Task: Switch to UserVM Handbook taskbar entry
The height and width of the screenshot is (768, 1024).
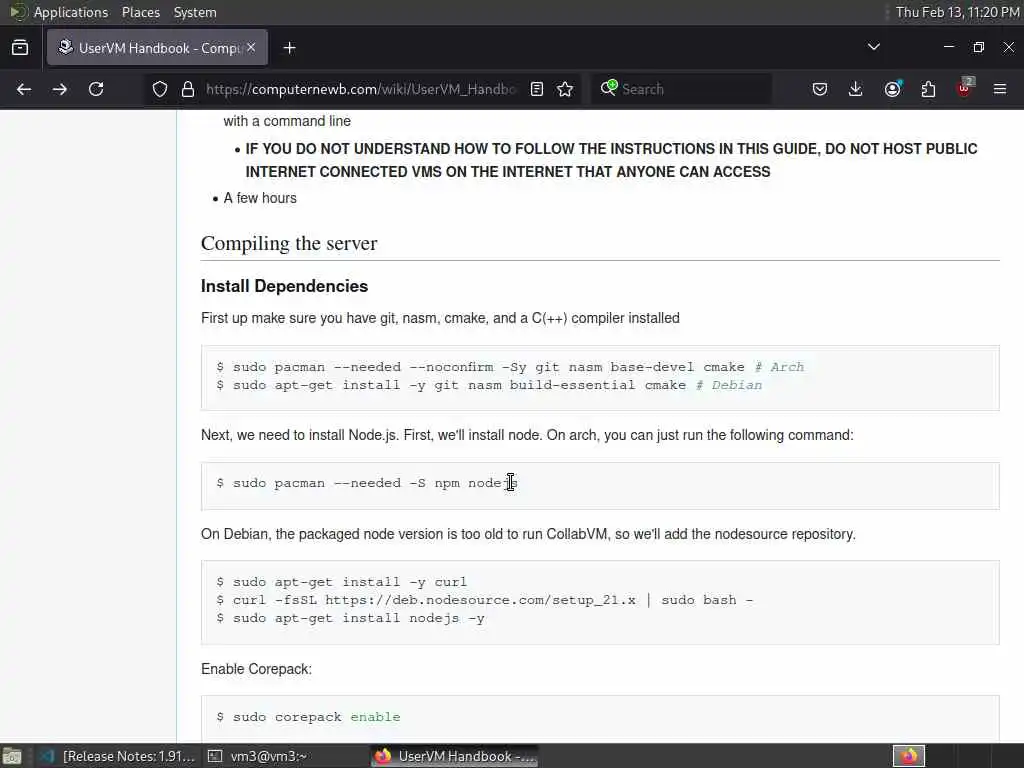Action: 455,756
